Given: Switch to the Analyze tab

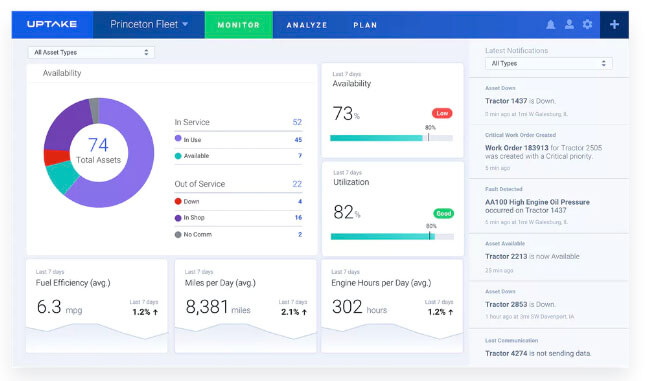Looking at the screenshot, I should point(307,25).
